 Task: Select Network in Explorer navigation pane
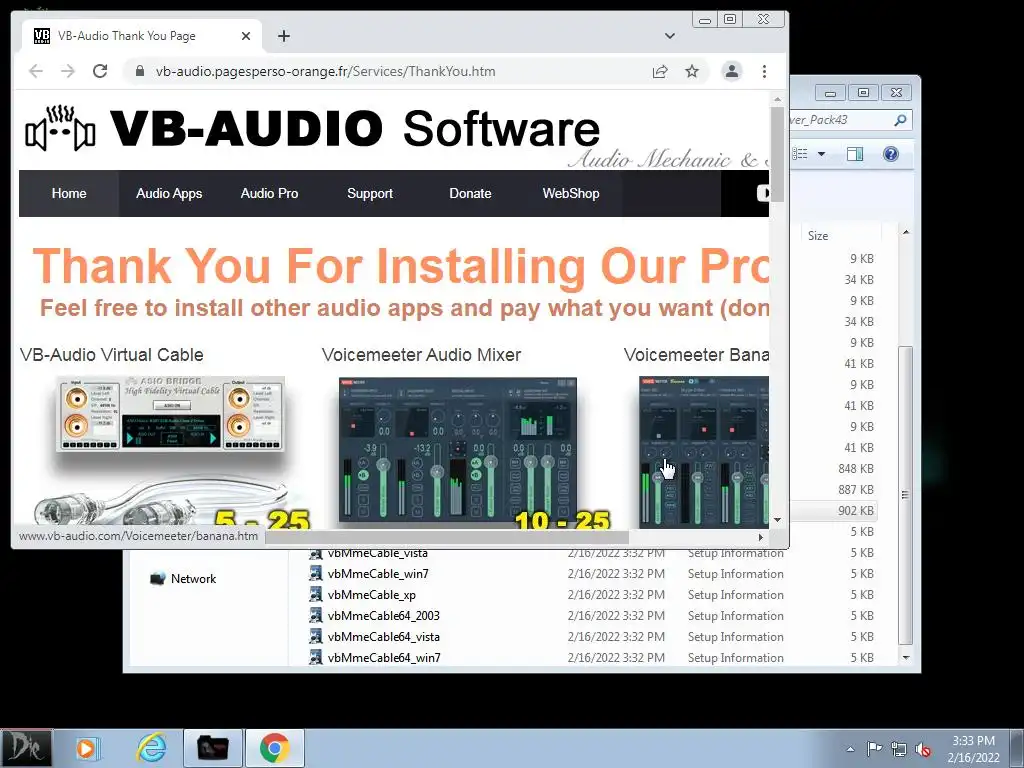click(193, 579)
